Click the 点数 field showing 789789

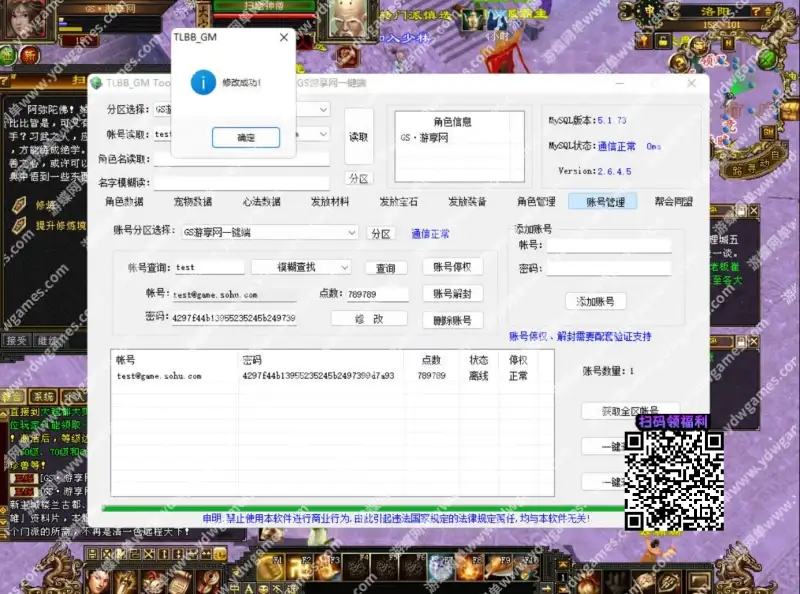pyautogui.click(x=378, y=294)
